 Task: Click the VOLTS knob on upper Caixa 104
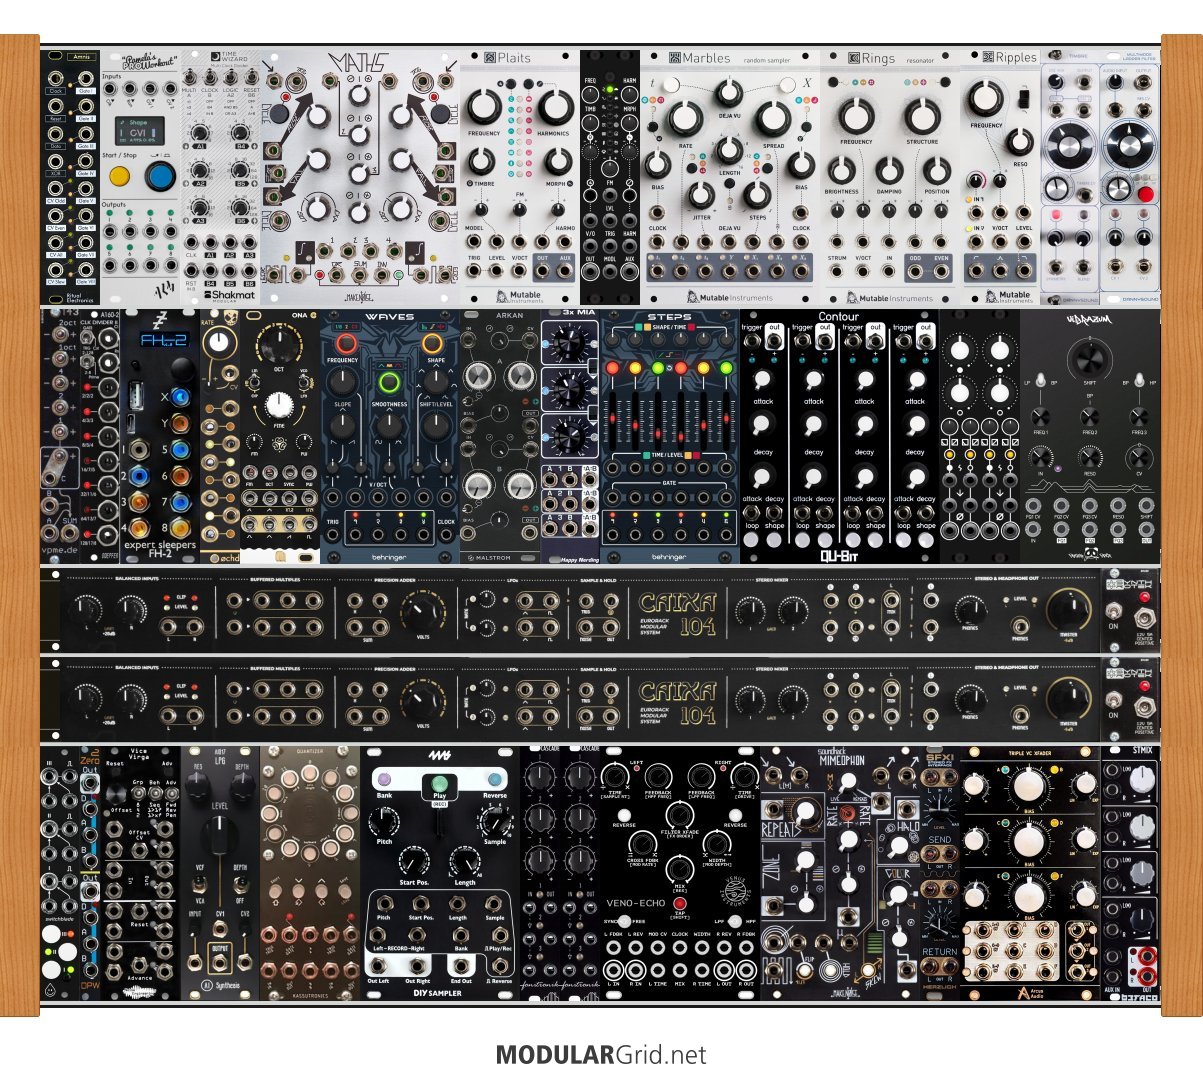[422, 612]
